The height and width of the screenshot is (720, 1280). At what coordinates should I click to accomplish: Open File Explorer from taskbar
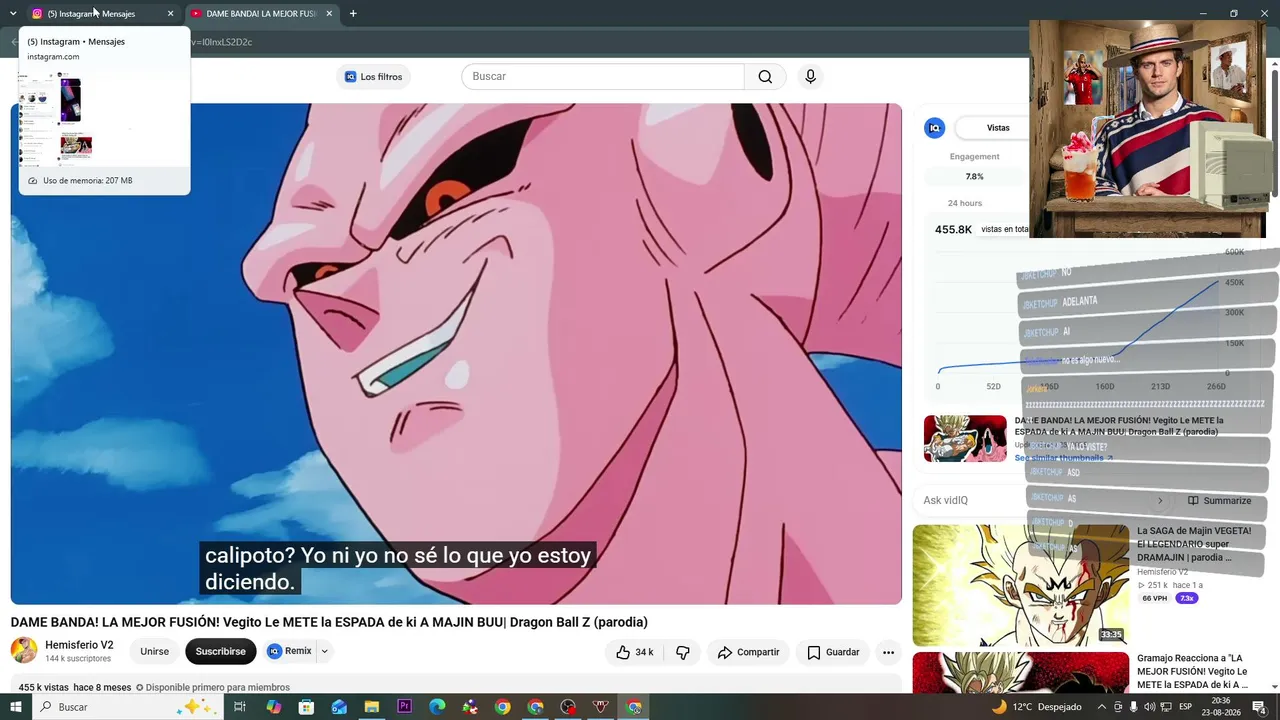(372, 707)
